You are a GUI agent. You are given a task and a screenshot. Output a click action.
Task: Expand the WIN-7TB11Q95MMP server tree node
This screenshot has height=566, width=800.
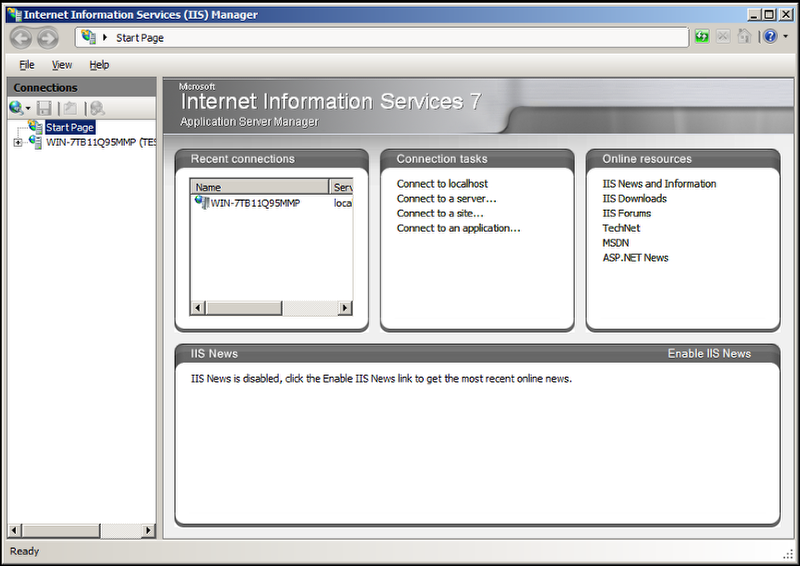[17, 143]
